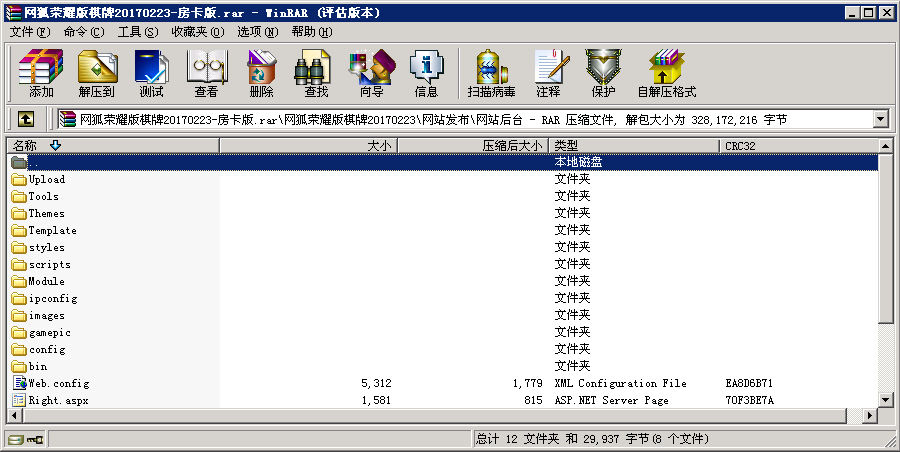Expand the archive path dropdown arrow
The width and height of the screenshot is (900, 452).
pos(880,120)
